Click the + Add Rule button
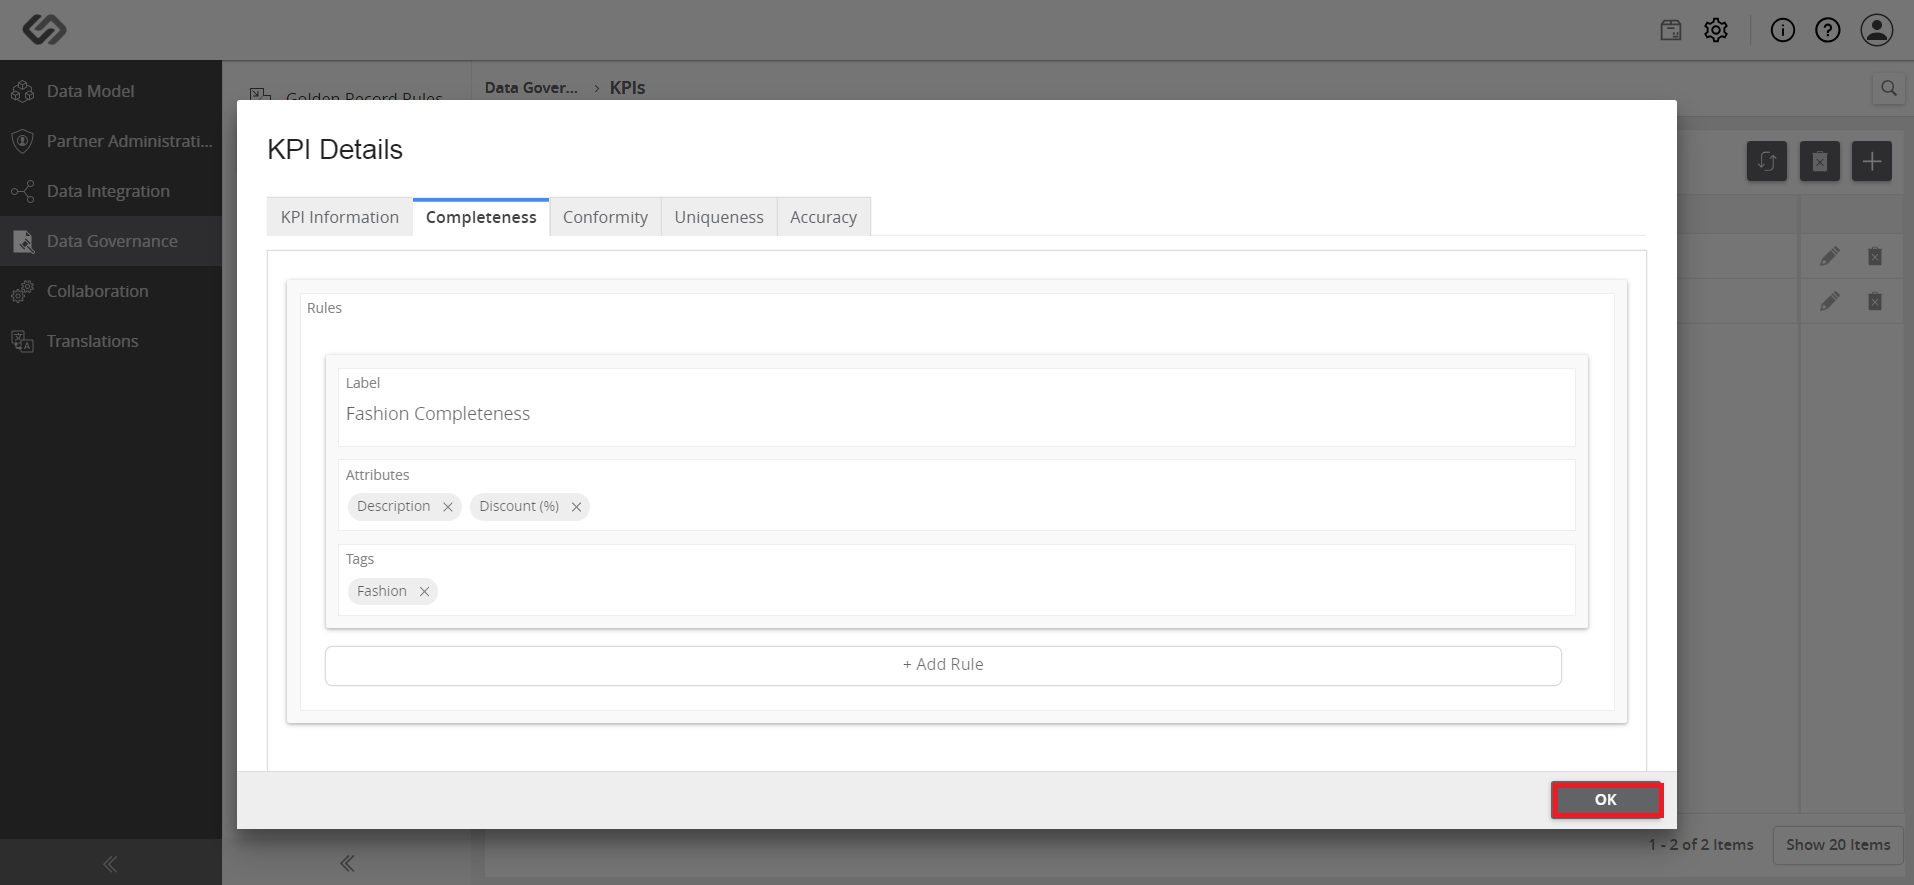This screenshot has height=885, width=1914. point(943,665)
